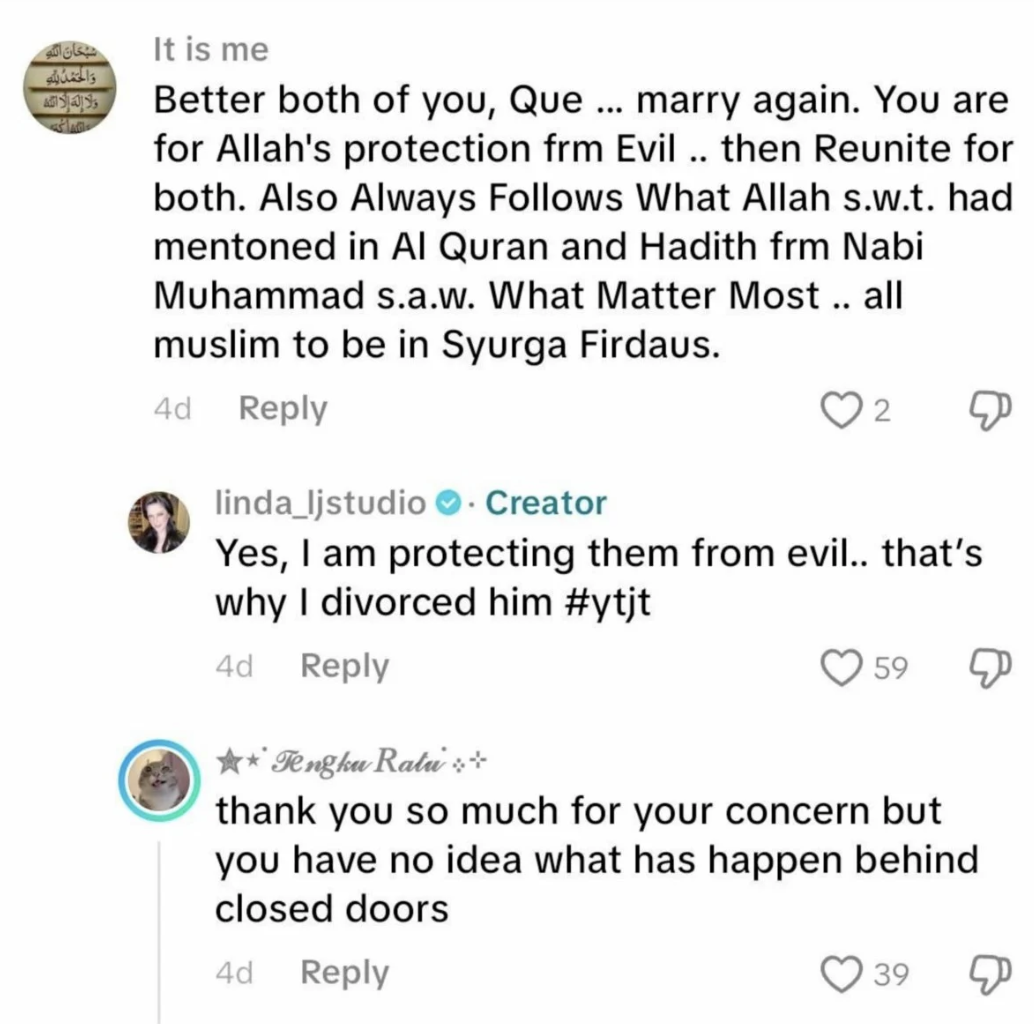The image size is (1034, 1024).
Task: Dislike the "It is me" comment
Action: pos(989,410)
